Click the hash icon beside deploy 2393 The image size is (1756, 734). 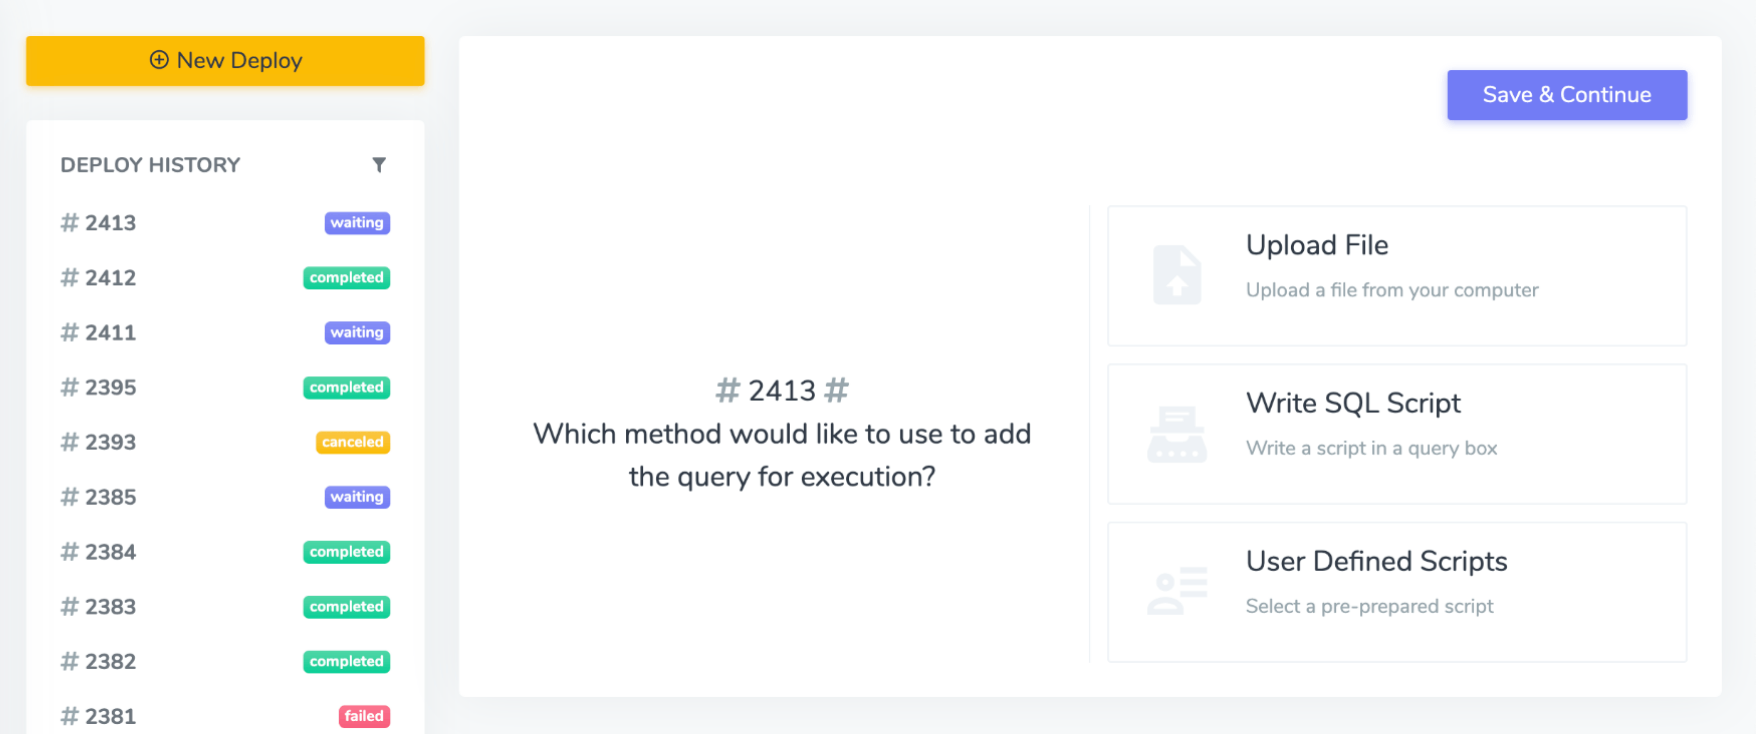(69, 442)
